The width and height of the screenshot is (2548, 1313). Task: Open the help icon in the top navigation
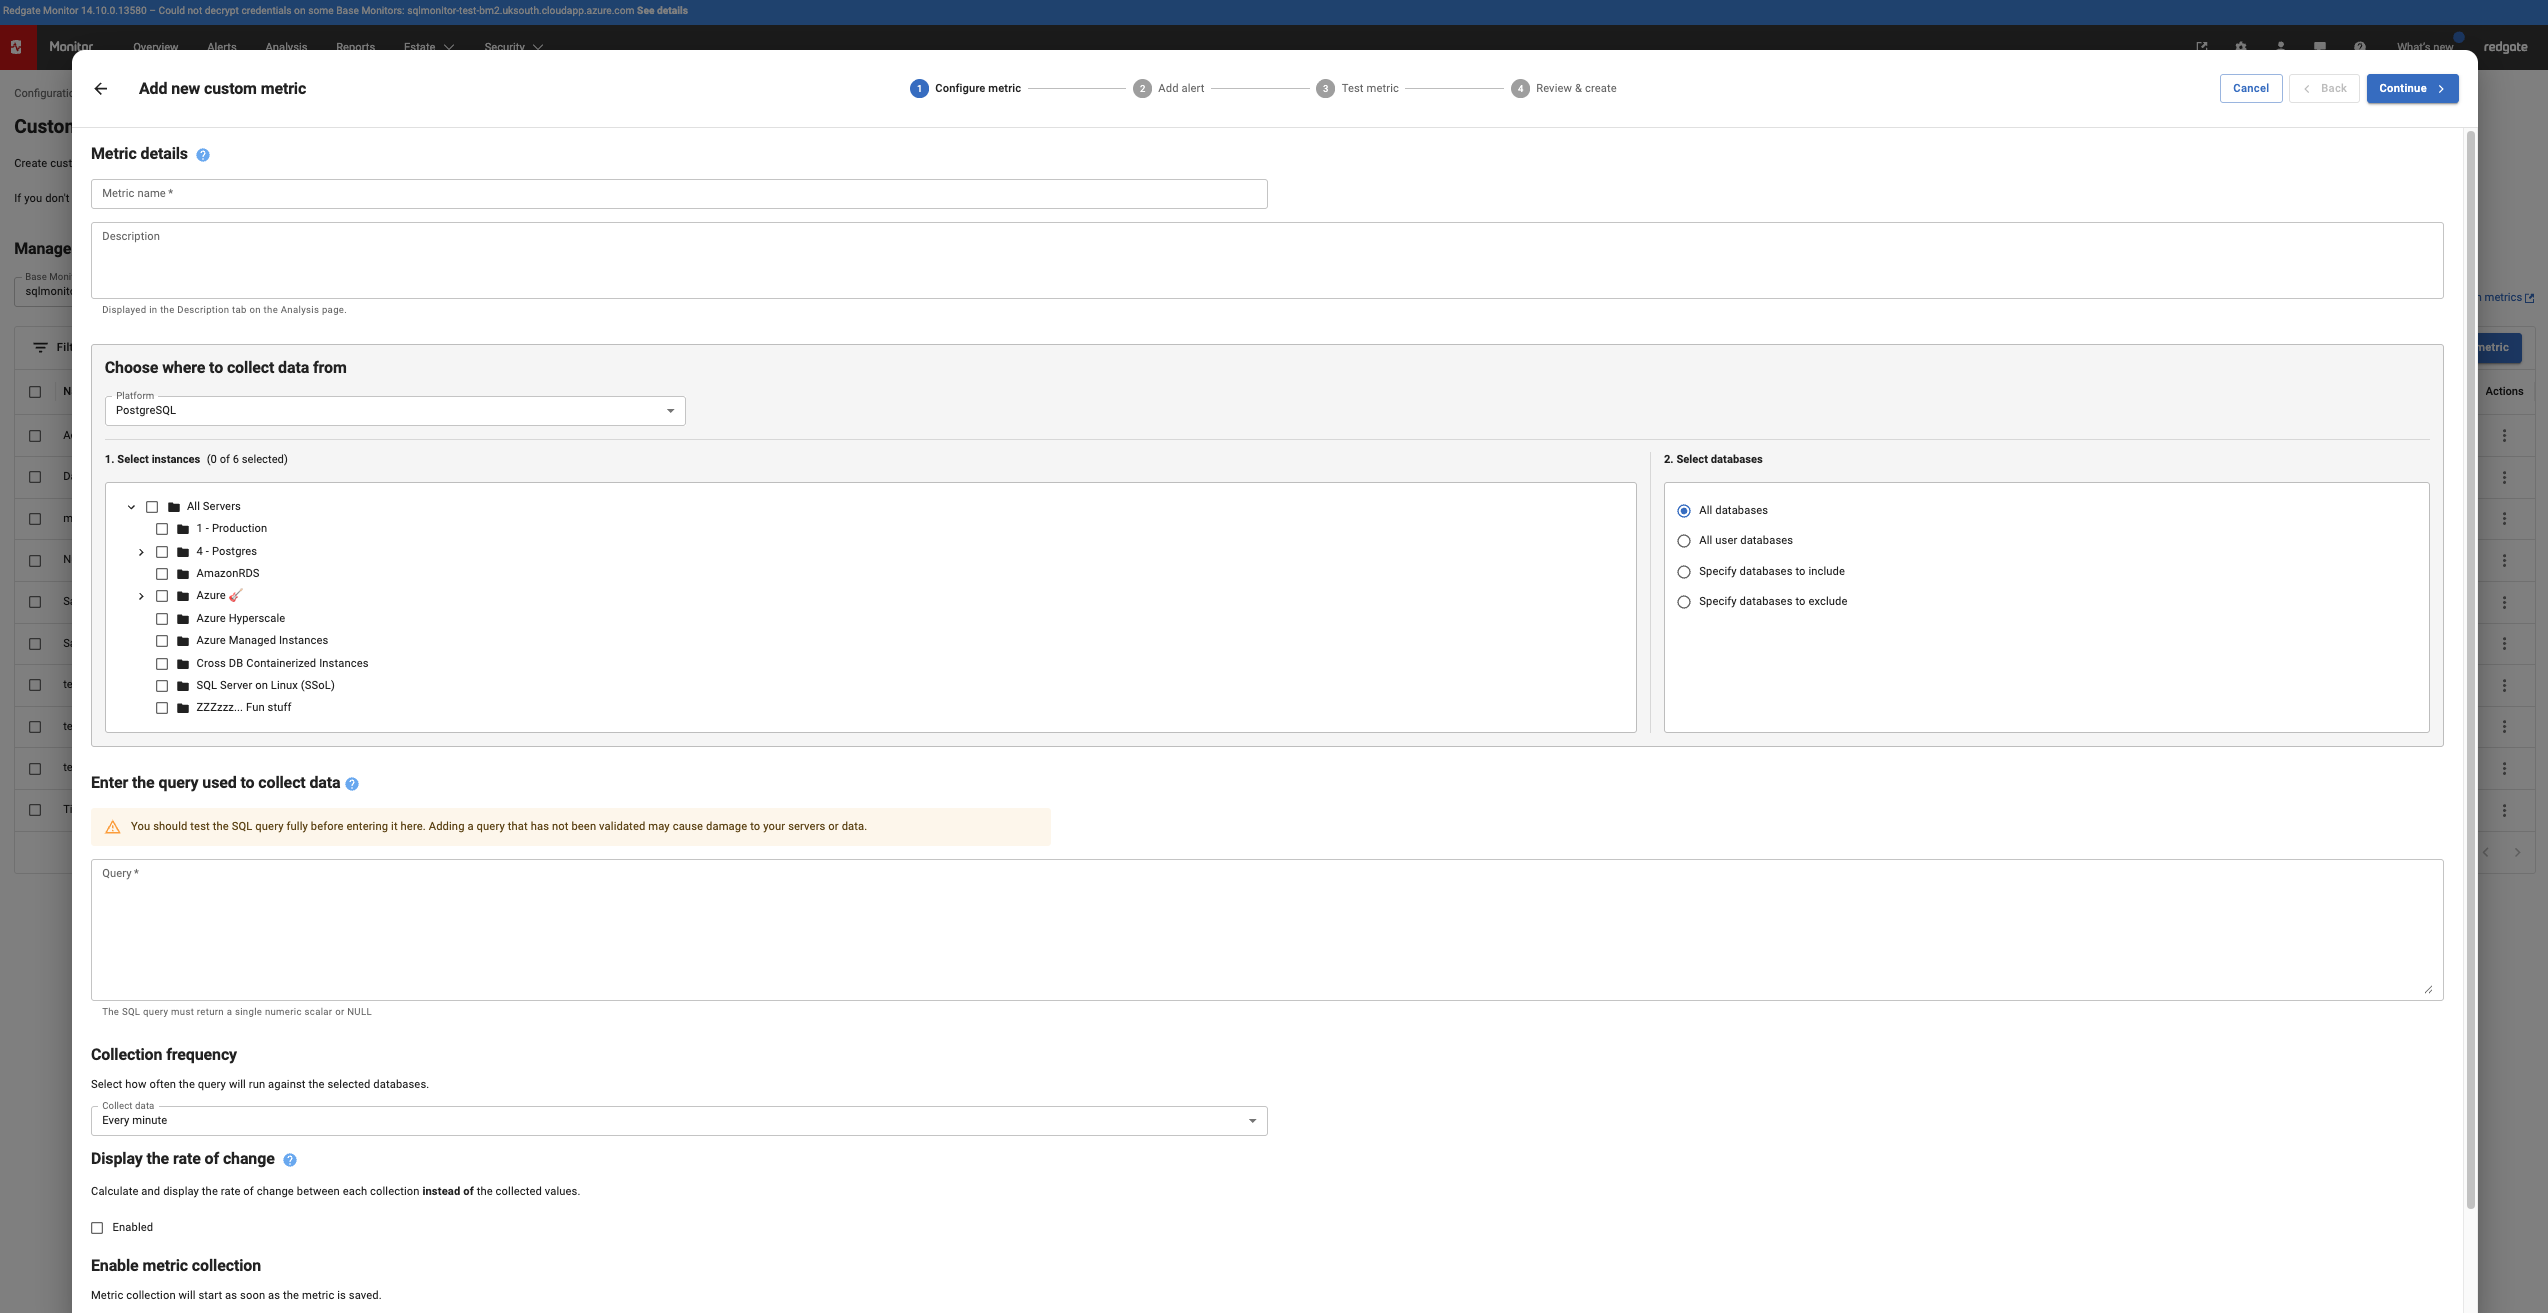2360,47
